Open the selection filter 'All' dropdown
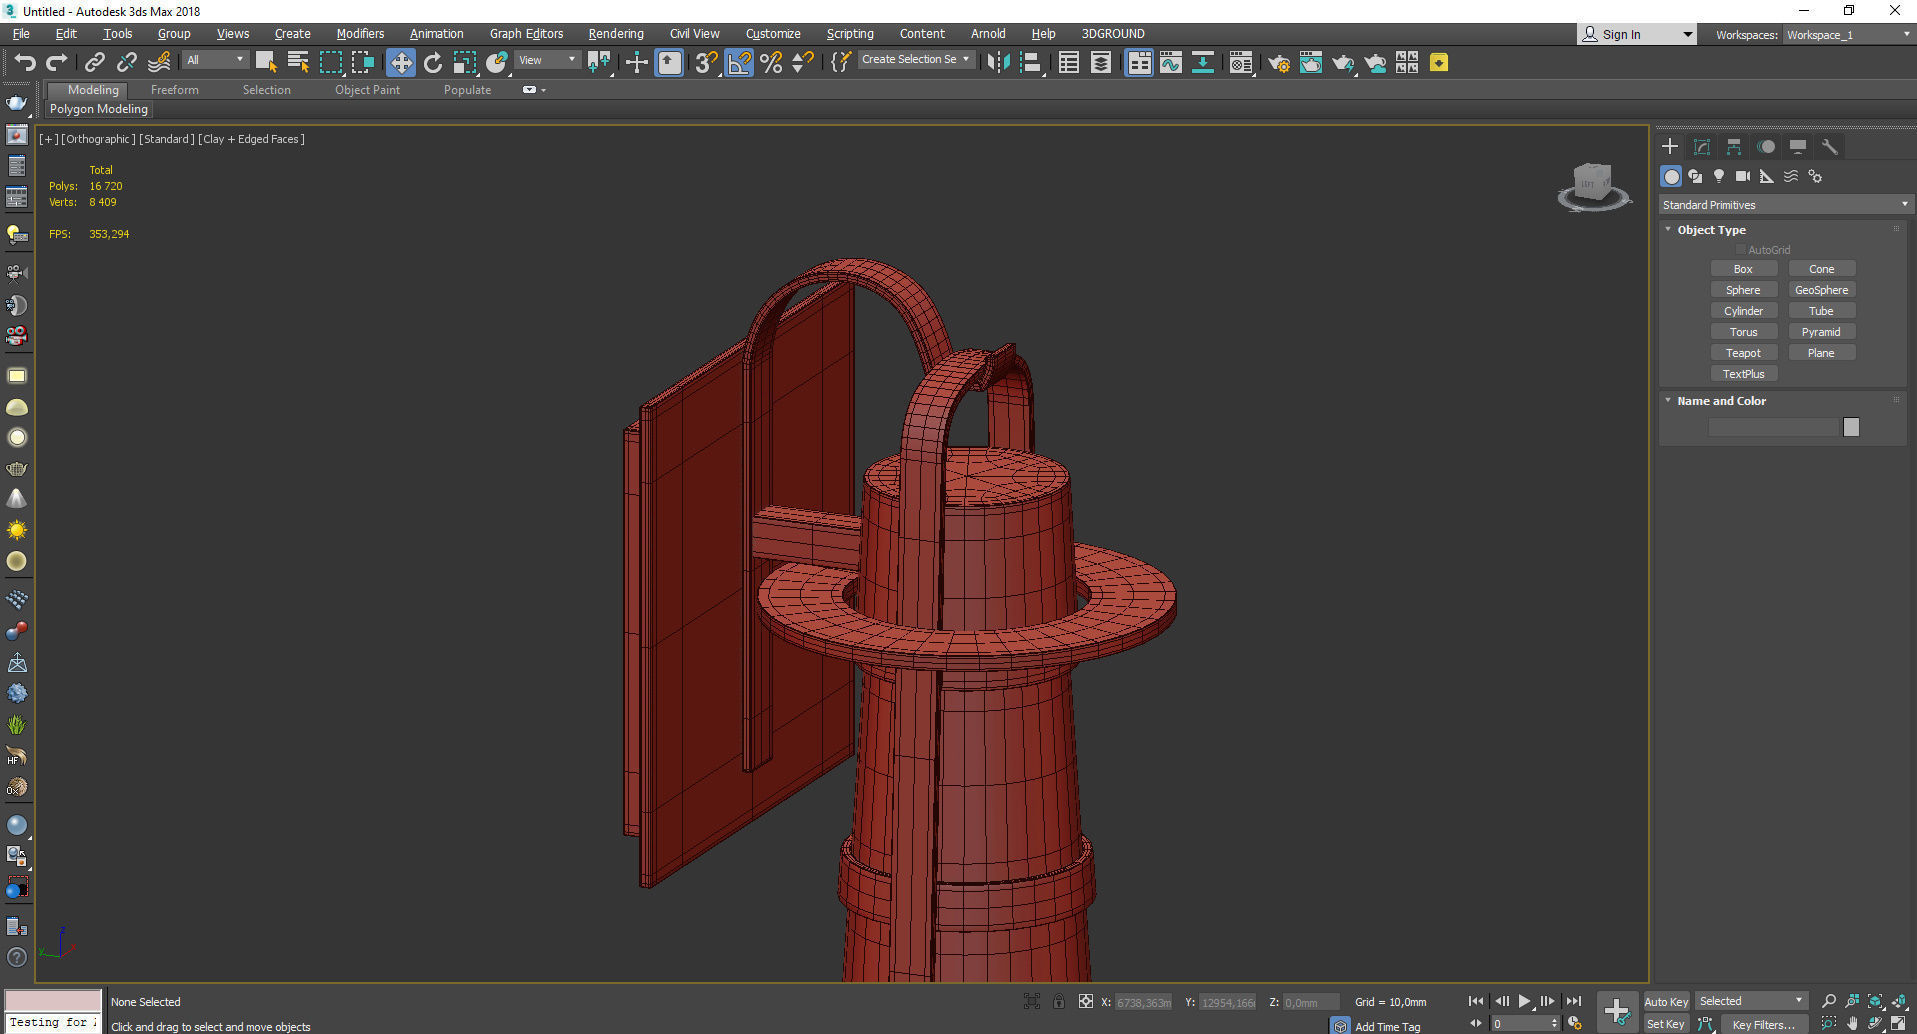The width and height of the screenshot is (1917, 1034). [215, 60]
